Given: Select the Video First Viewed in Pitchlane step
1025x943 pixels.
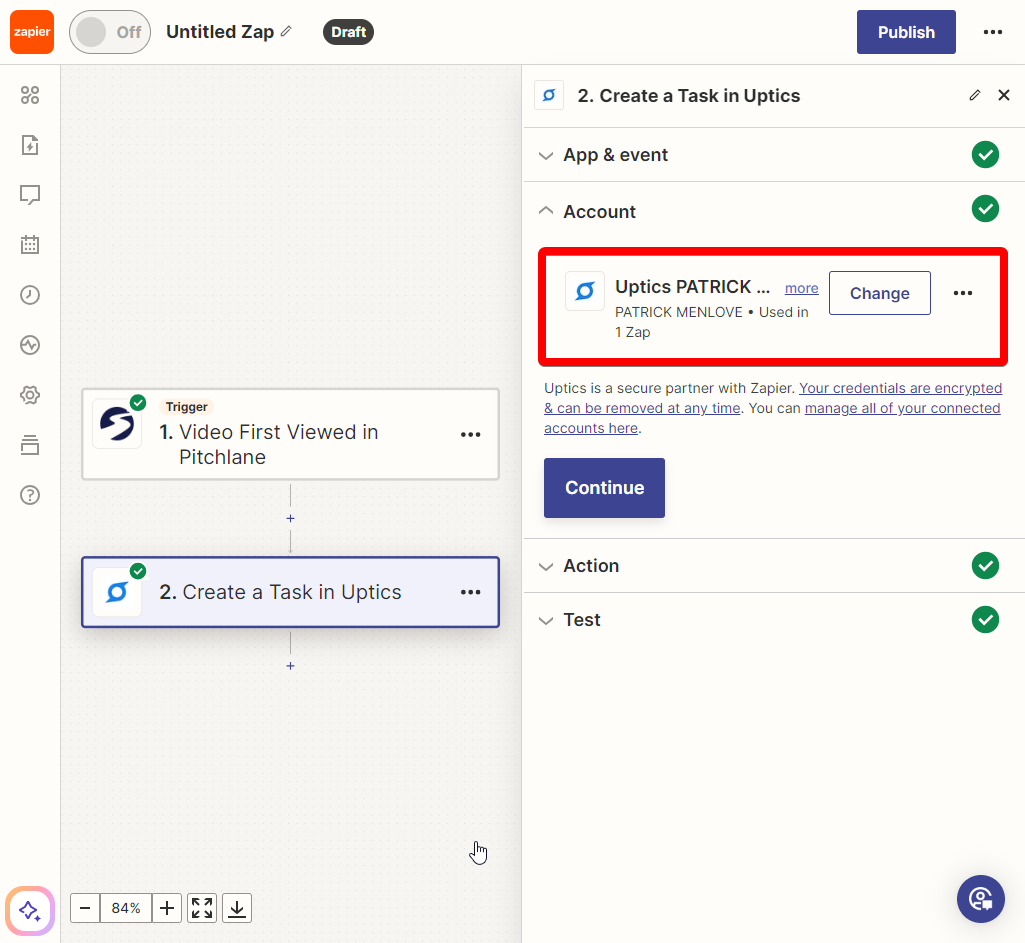Looking at the screenshot, I should (290, 435).
